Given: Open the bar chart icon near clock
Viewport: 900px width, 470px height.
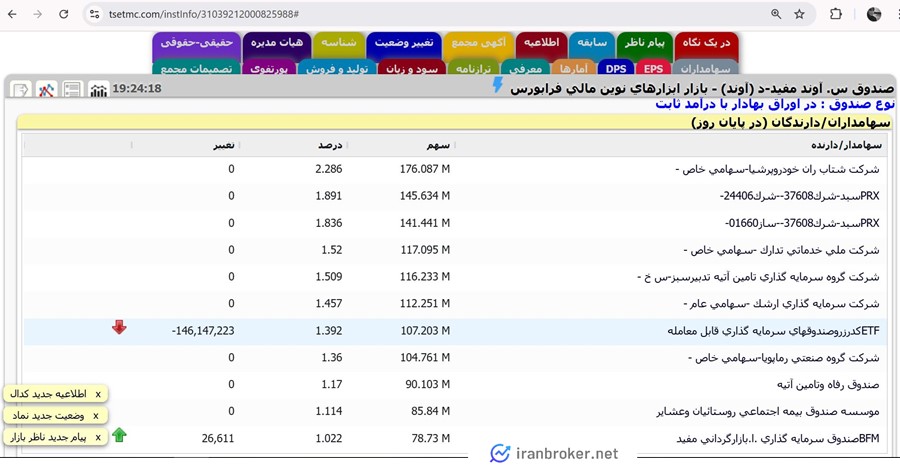Looking at the screenshot, I should click(x=98, y=90).
